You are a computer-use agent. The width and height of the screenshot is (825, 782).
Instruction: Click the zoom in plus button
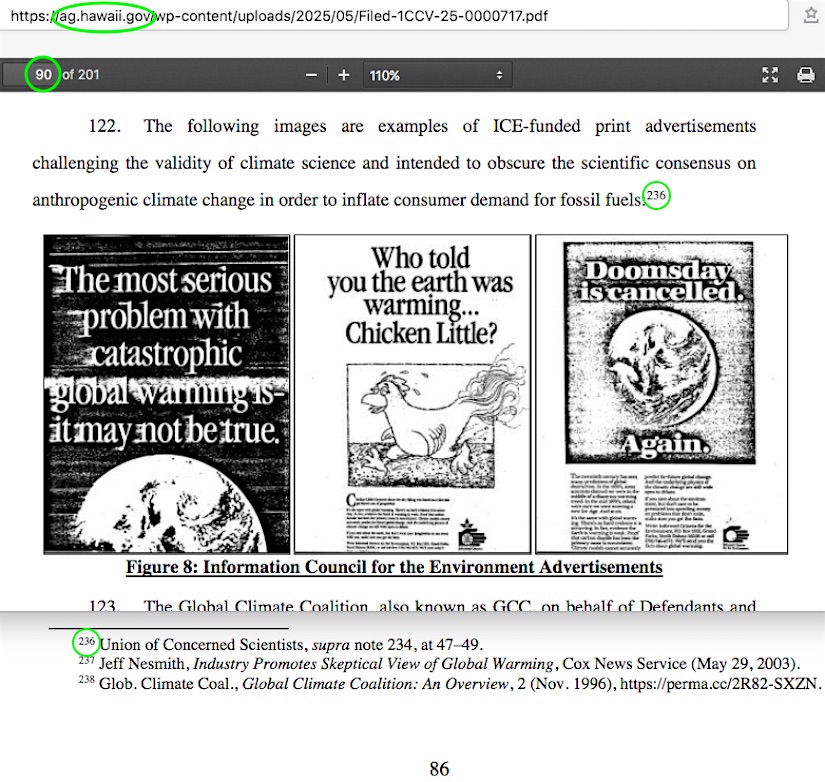point(343,75)
